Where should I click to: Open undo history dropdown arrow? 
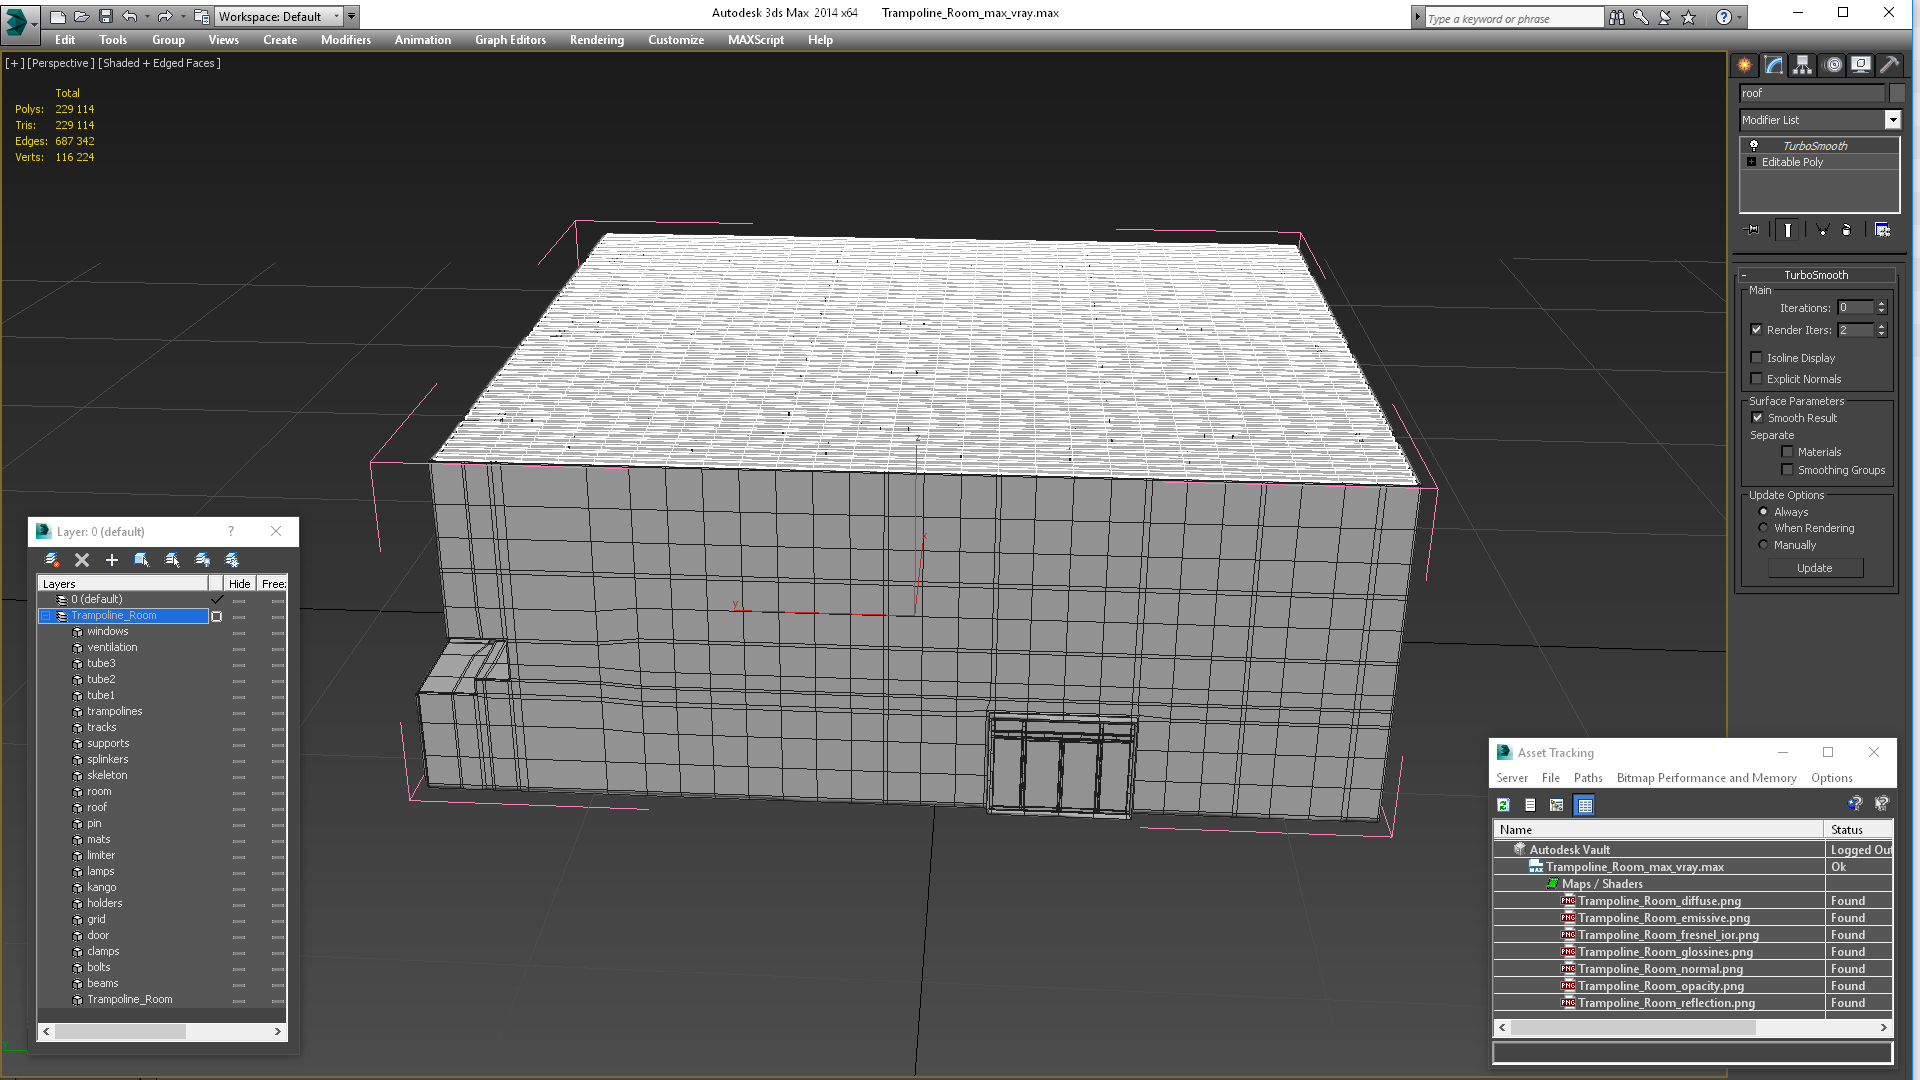tap(147, 16)
